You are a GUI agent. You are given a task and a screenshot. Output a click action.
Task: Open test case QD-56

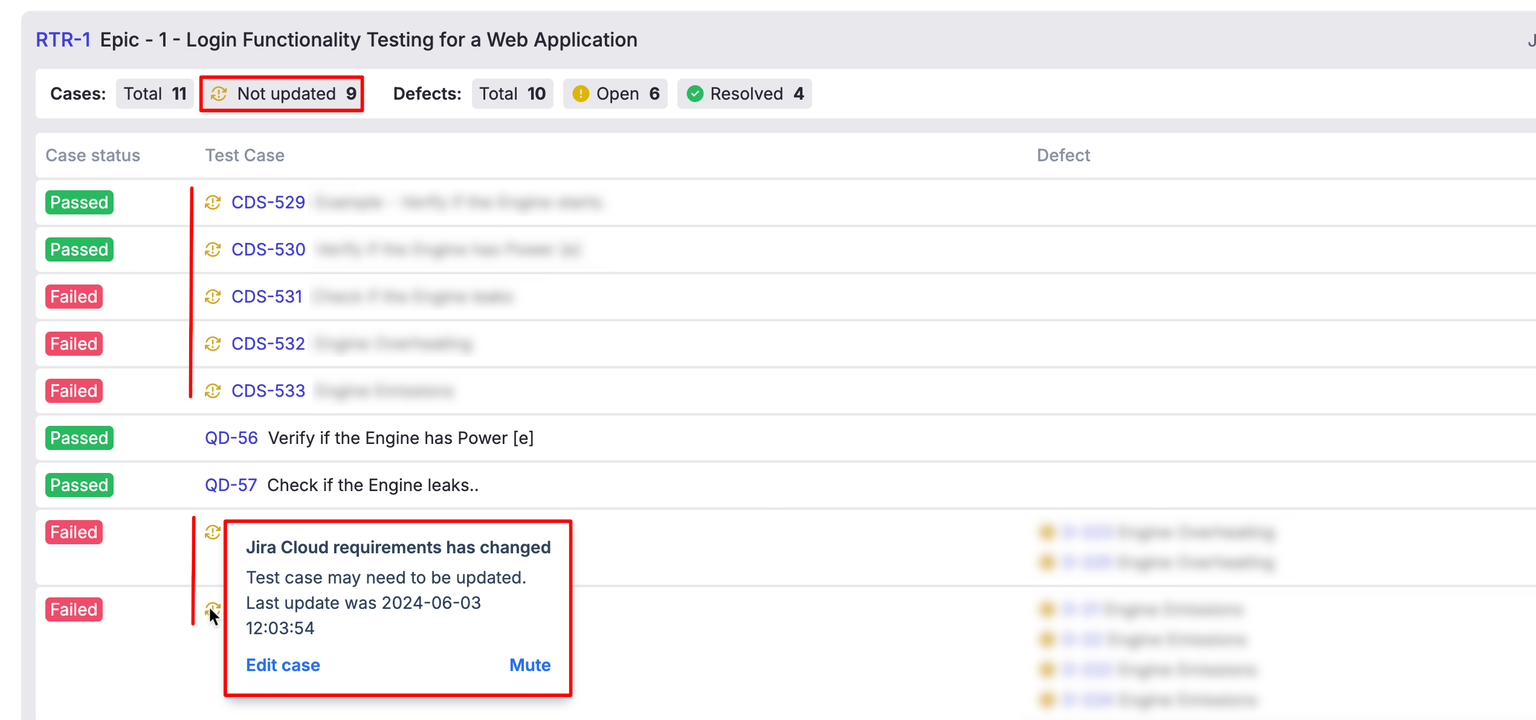click(231, 438)
